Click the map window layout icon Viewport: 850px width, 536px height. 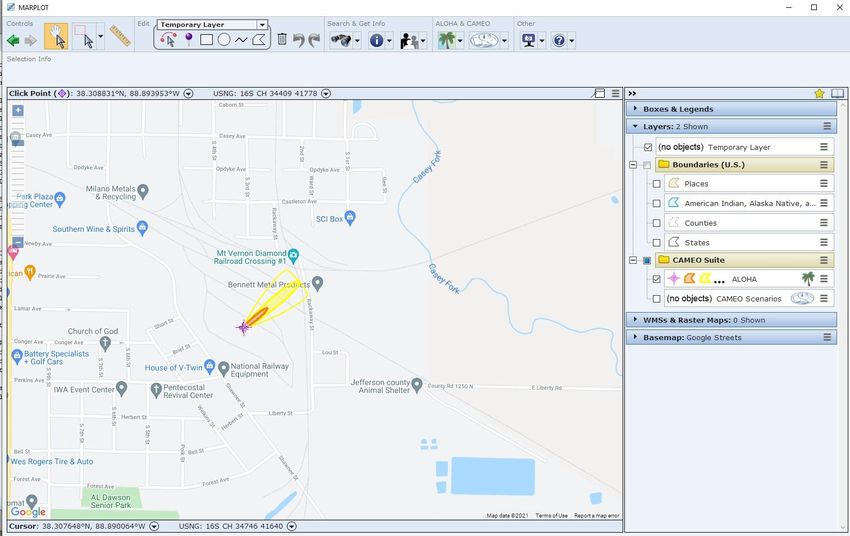(599, 93)
